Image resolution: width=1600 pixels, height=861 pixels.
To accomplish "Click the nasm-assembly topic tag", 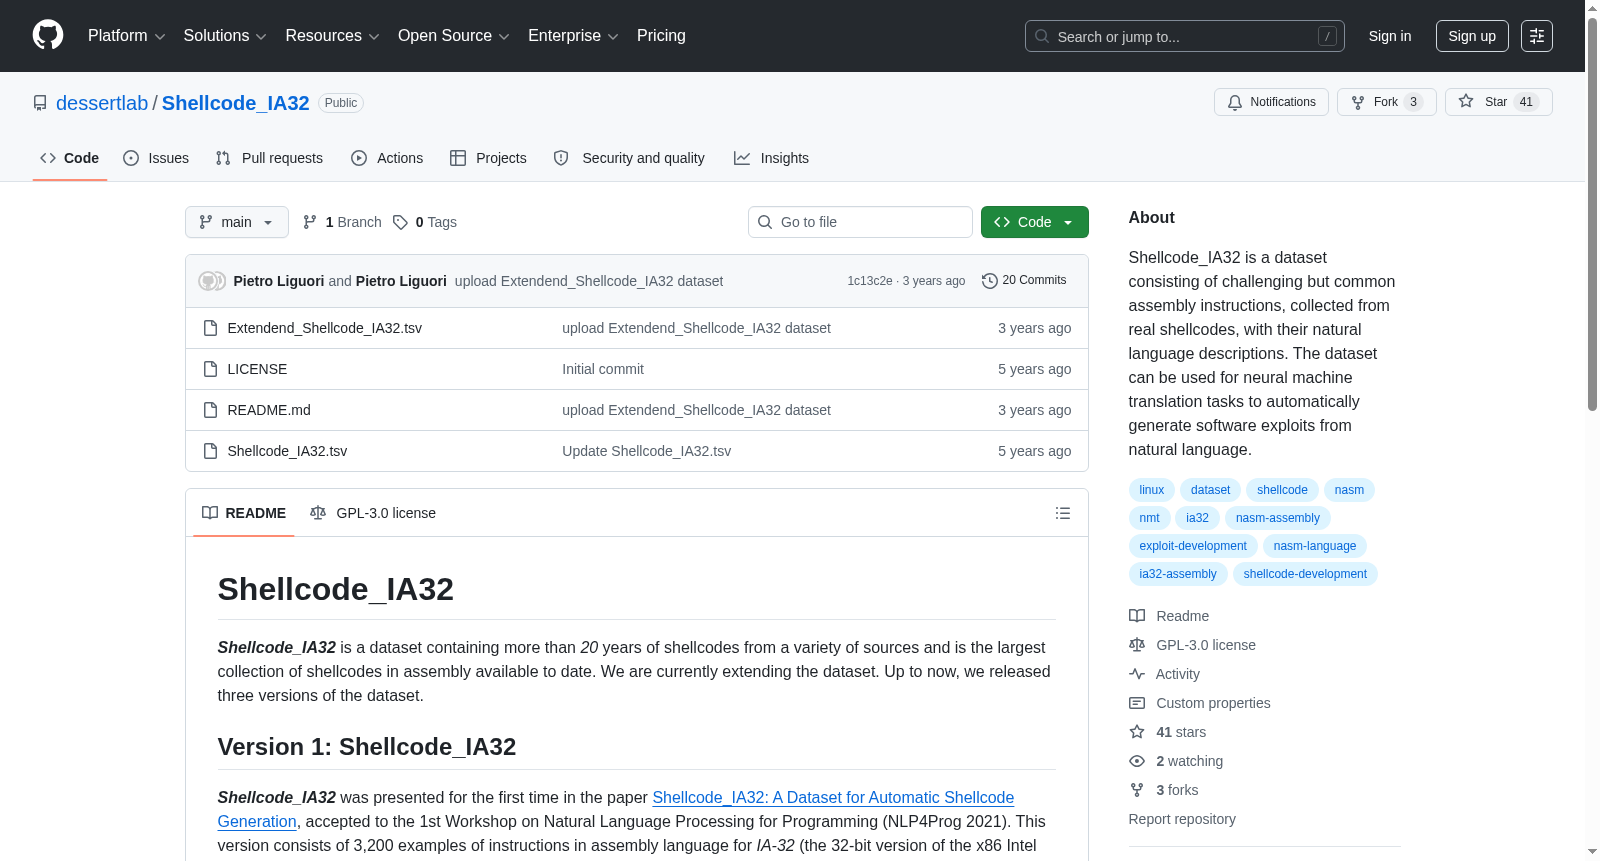I will pyautogui.click(x=1278, y=518).
